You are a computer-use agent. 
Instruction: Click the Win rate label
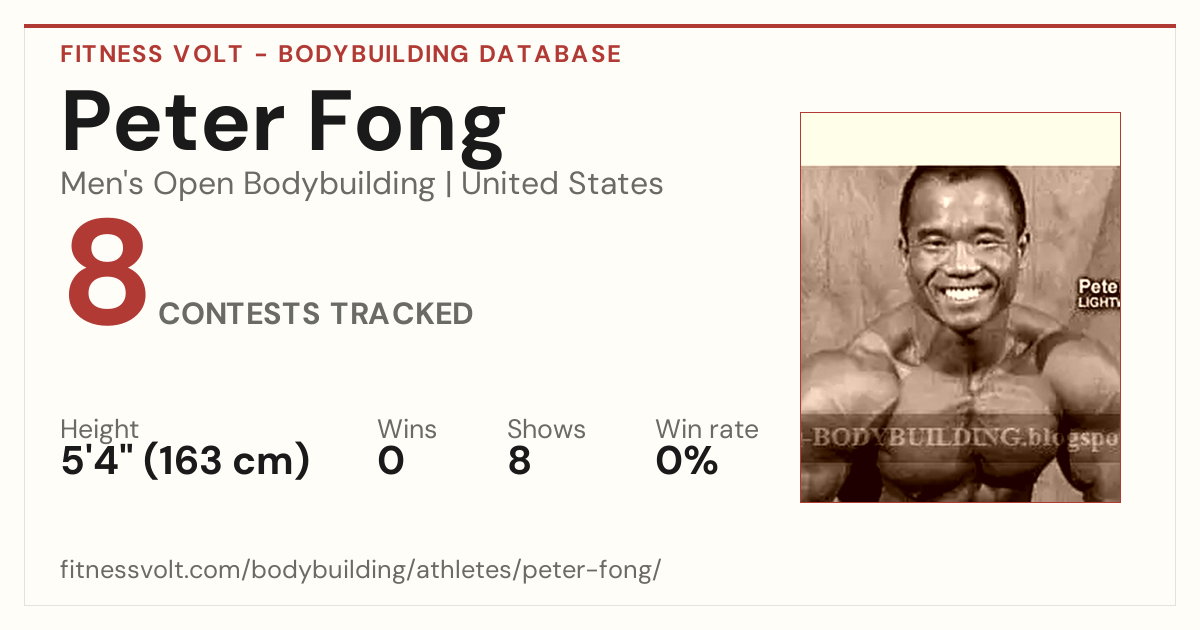pos(707,429)
